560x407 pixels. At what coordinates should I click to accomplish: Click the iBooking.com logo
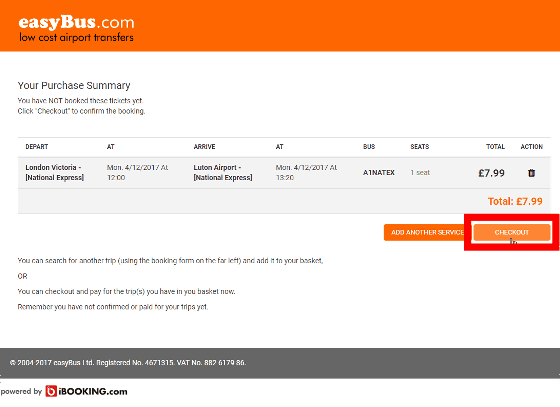coord(86,391)
